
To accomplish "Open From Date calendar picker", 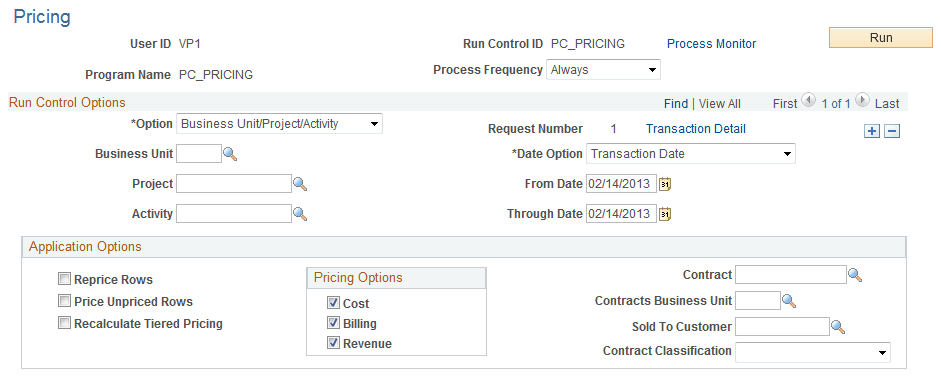I will (x=665, y=184).
